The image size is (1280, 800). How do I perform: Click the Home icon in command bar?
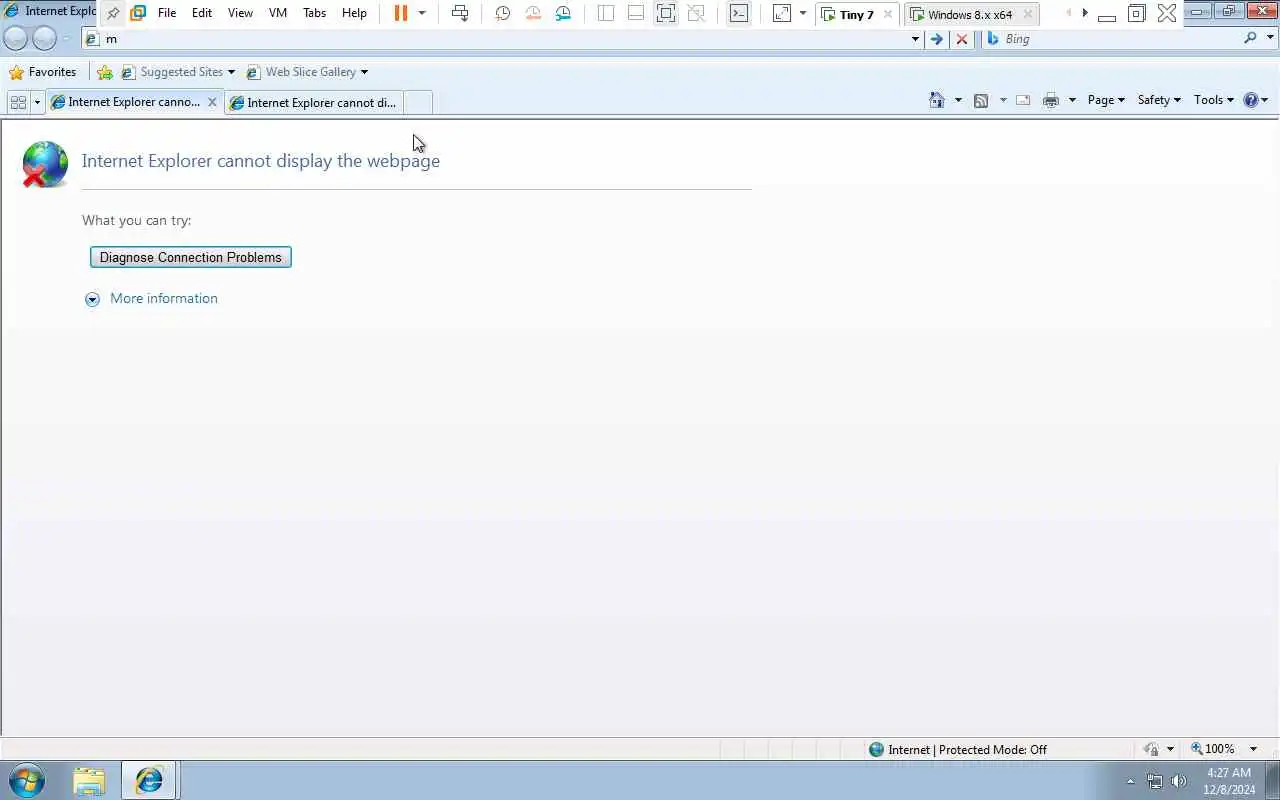[x=937, y=100]
